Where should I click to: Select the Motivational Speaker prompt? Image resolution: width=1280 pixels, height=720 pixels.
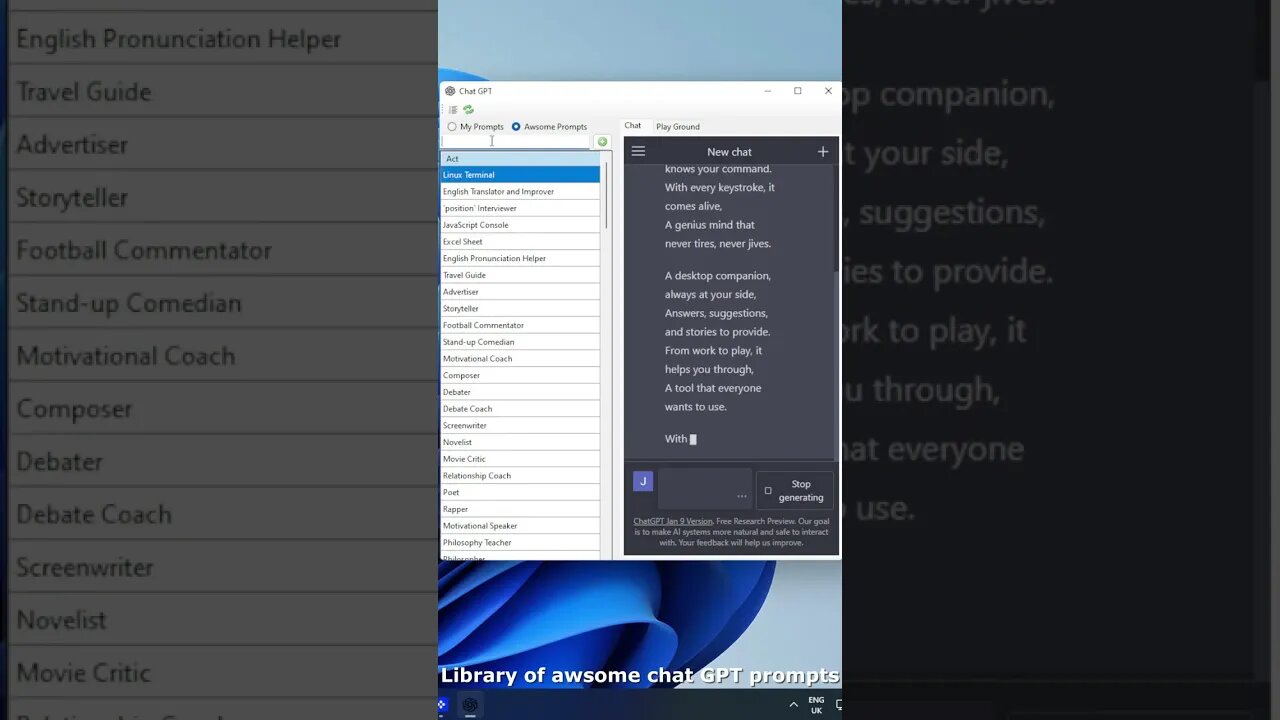[x=520, y=526]
